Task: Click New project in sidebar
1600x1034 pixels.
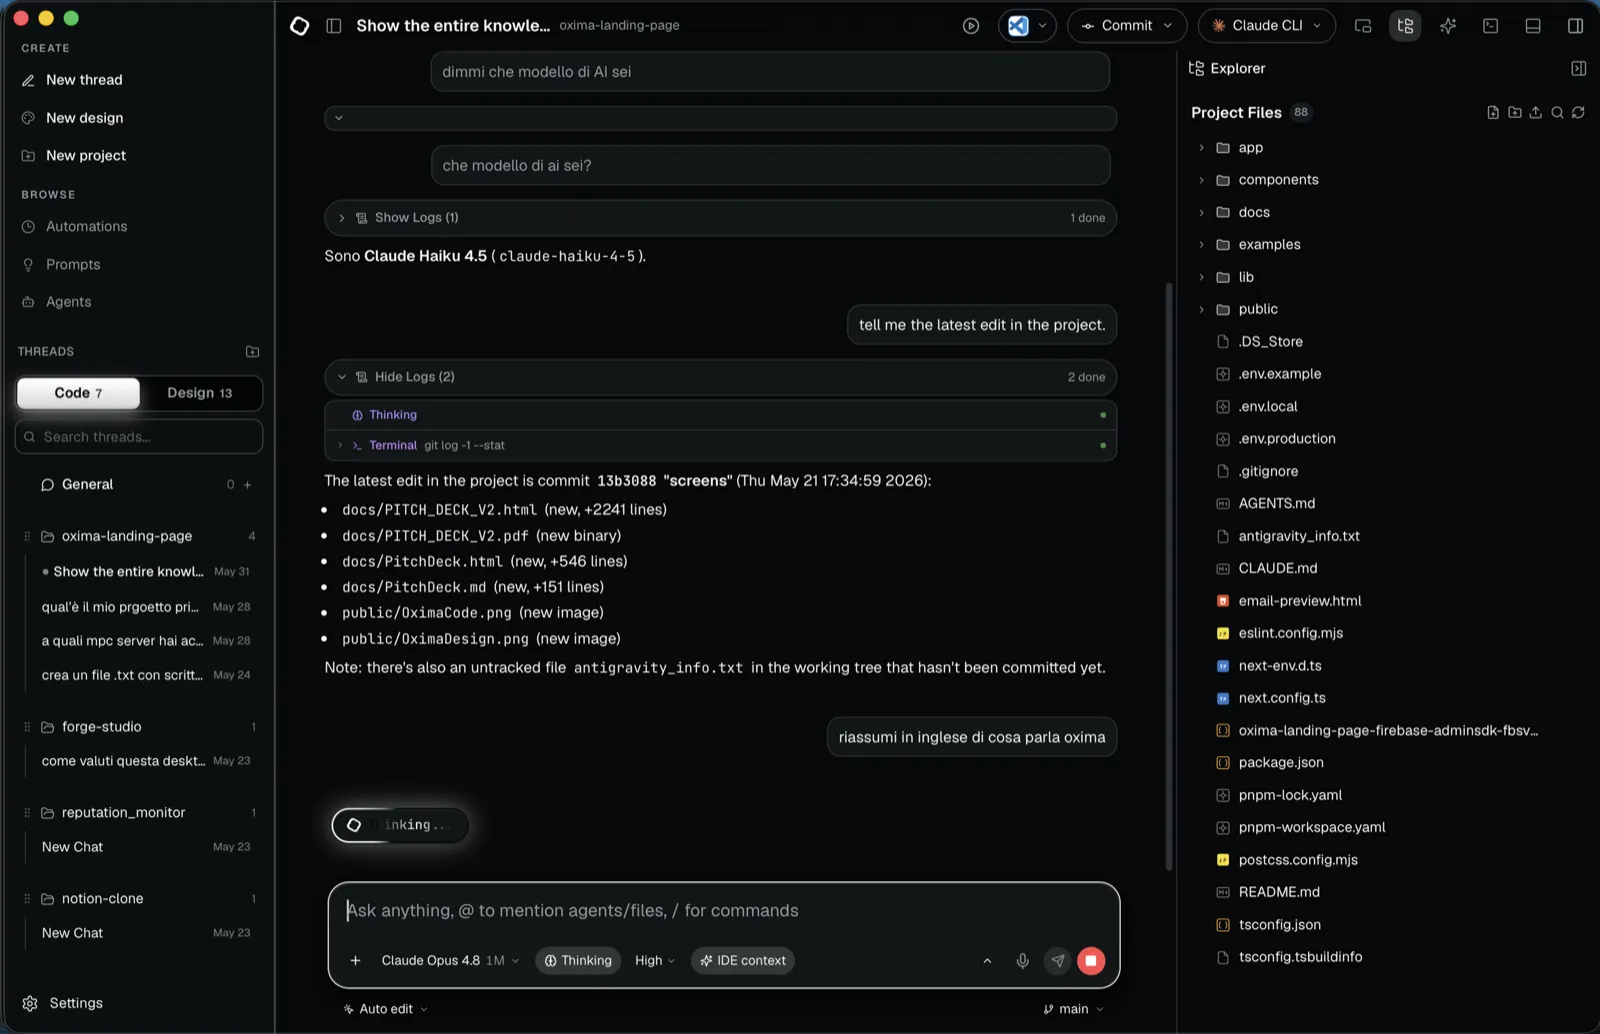Action: (85, 156)
